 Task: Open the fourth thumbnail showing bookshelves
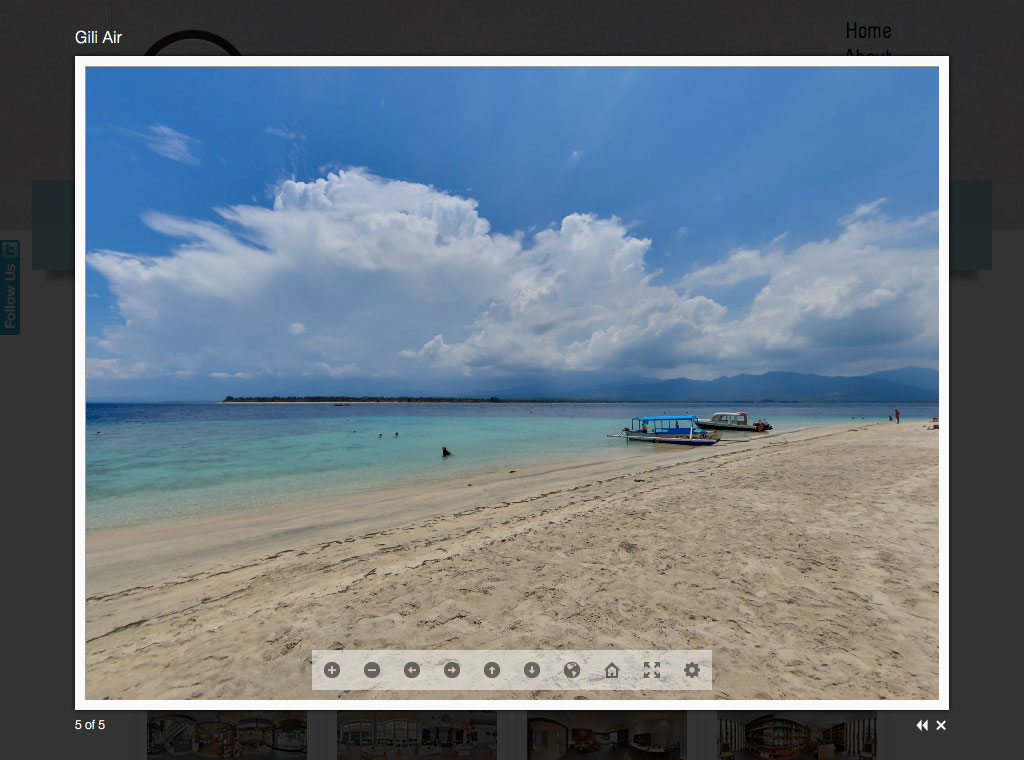797,736
